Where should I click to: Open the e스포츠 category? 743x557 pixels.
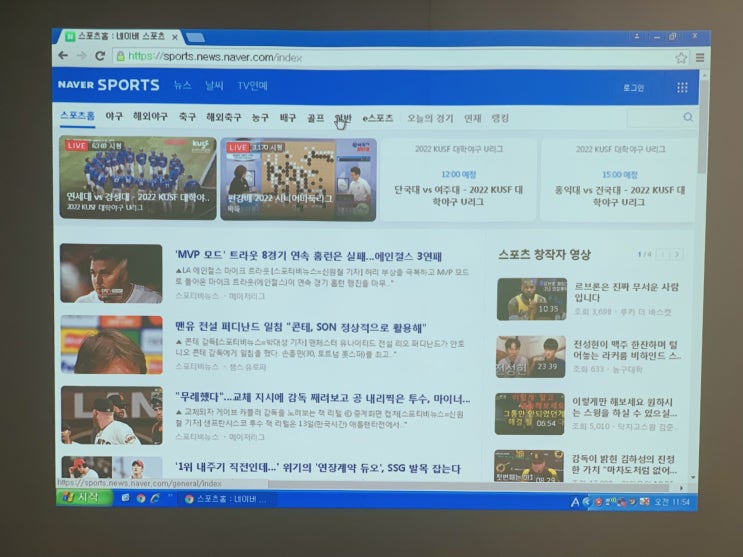pyautogui.click(x=378, y=118)
